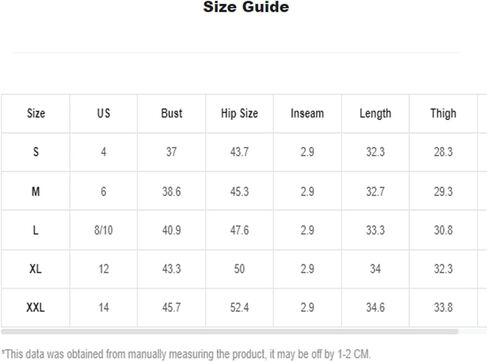488x362 pixels.
Task: Click the 8/10 US size cell
Action: [103, 230]
